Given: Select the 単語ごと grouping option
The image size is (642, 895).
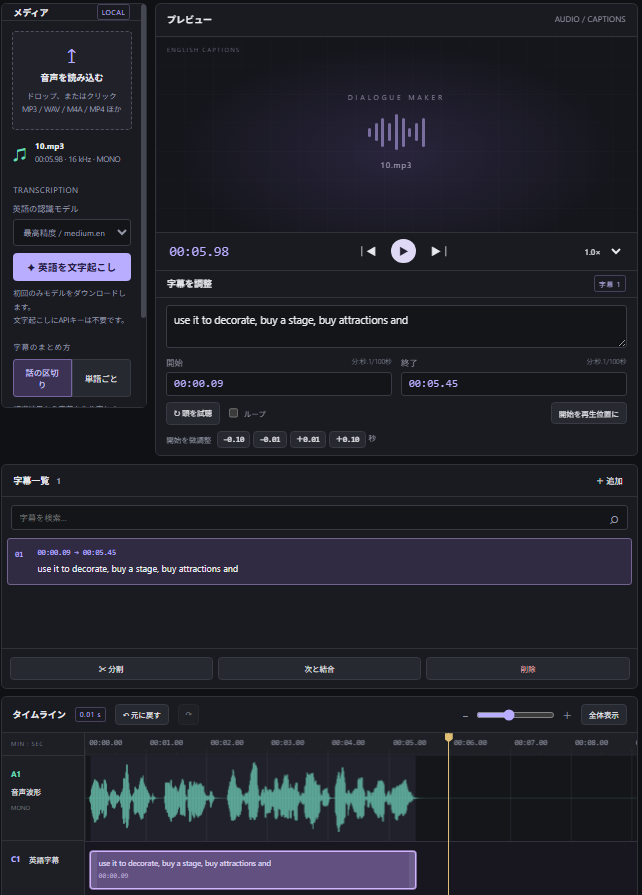Looking at the screenshot, I should click(x=102, y=378).
